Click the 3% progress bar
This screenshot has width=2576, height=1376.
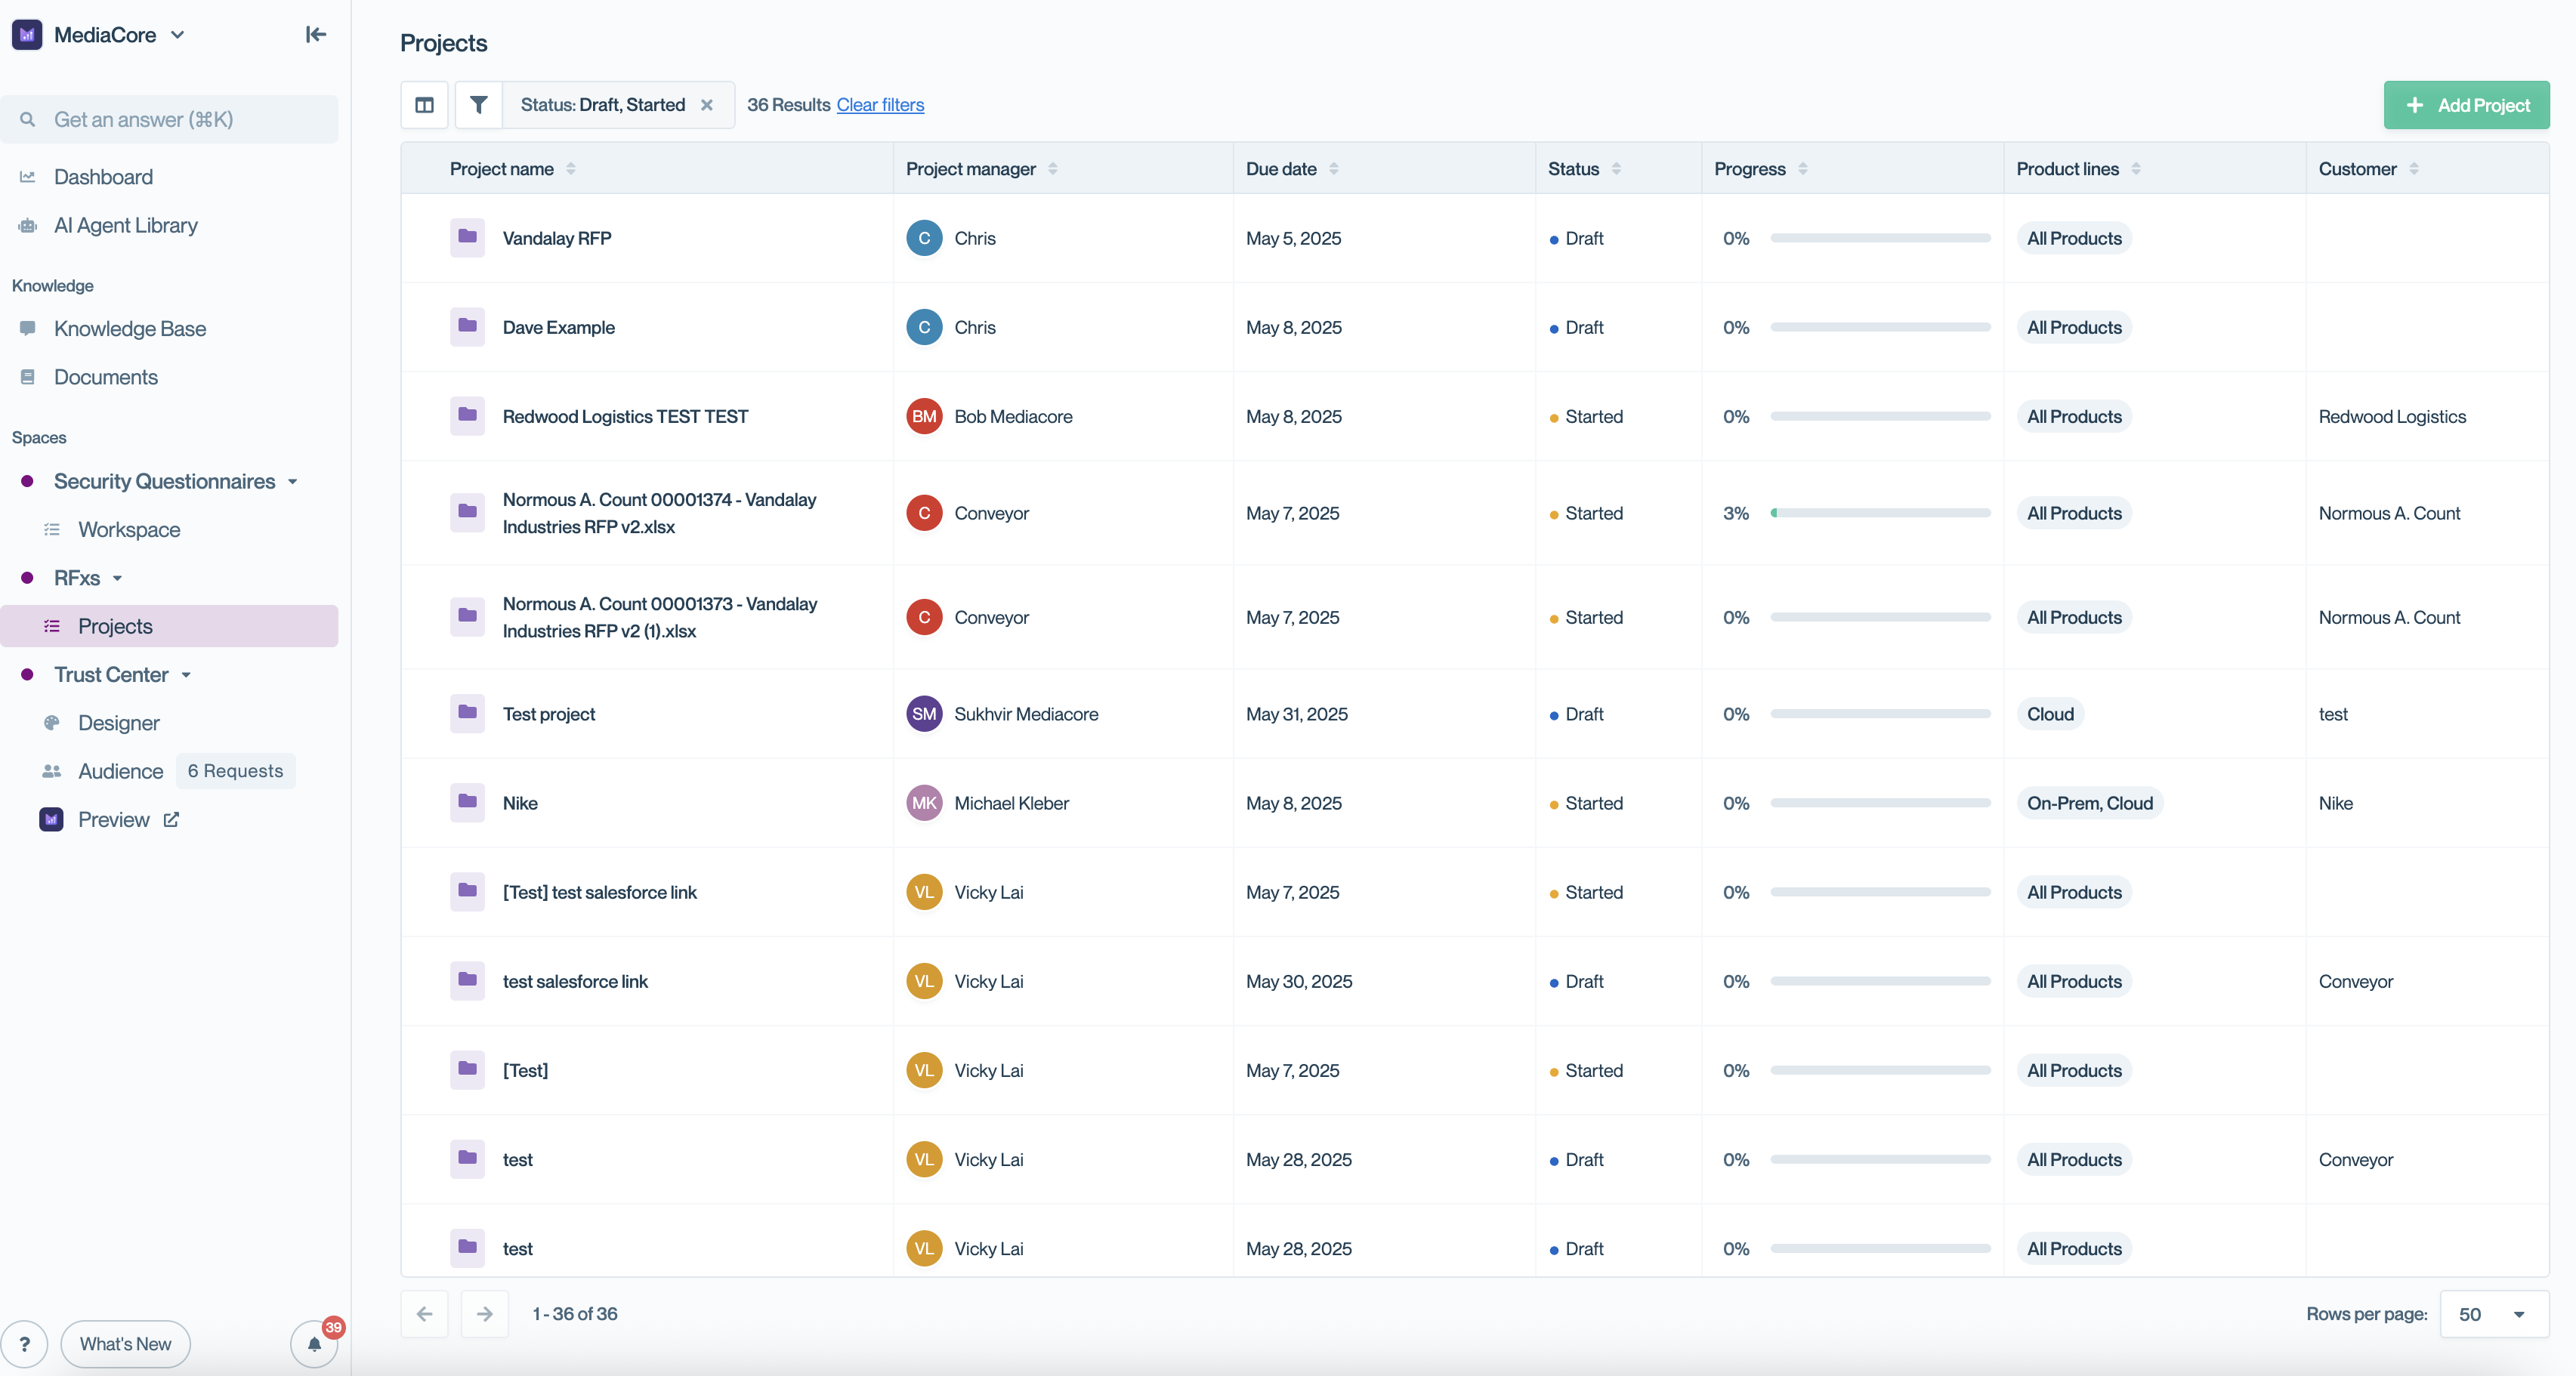[x=1880, y=513]
